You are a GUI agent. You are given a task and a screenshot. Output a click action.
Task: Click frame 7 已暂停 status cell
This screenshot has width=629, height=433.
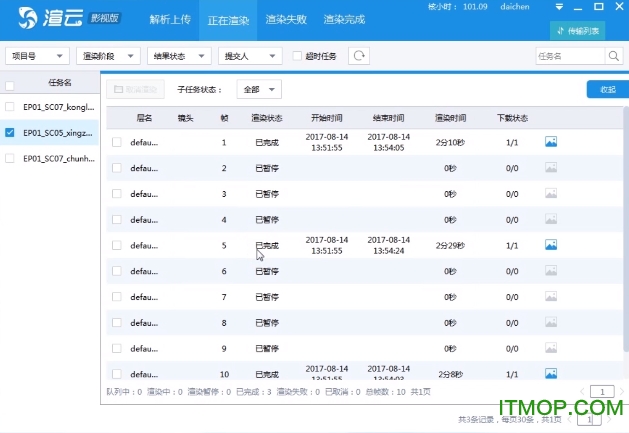coord(267,297)
